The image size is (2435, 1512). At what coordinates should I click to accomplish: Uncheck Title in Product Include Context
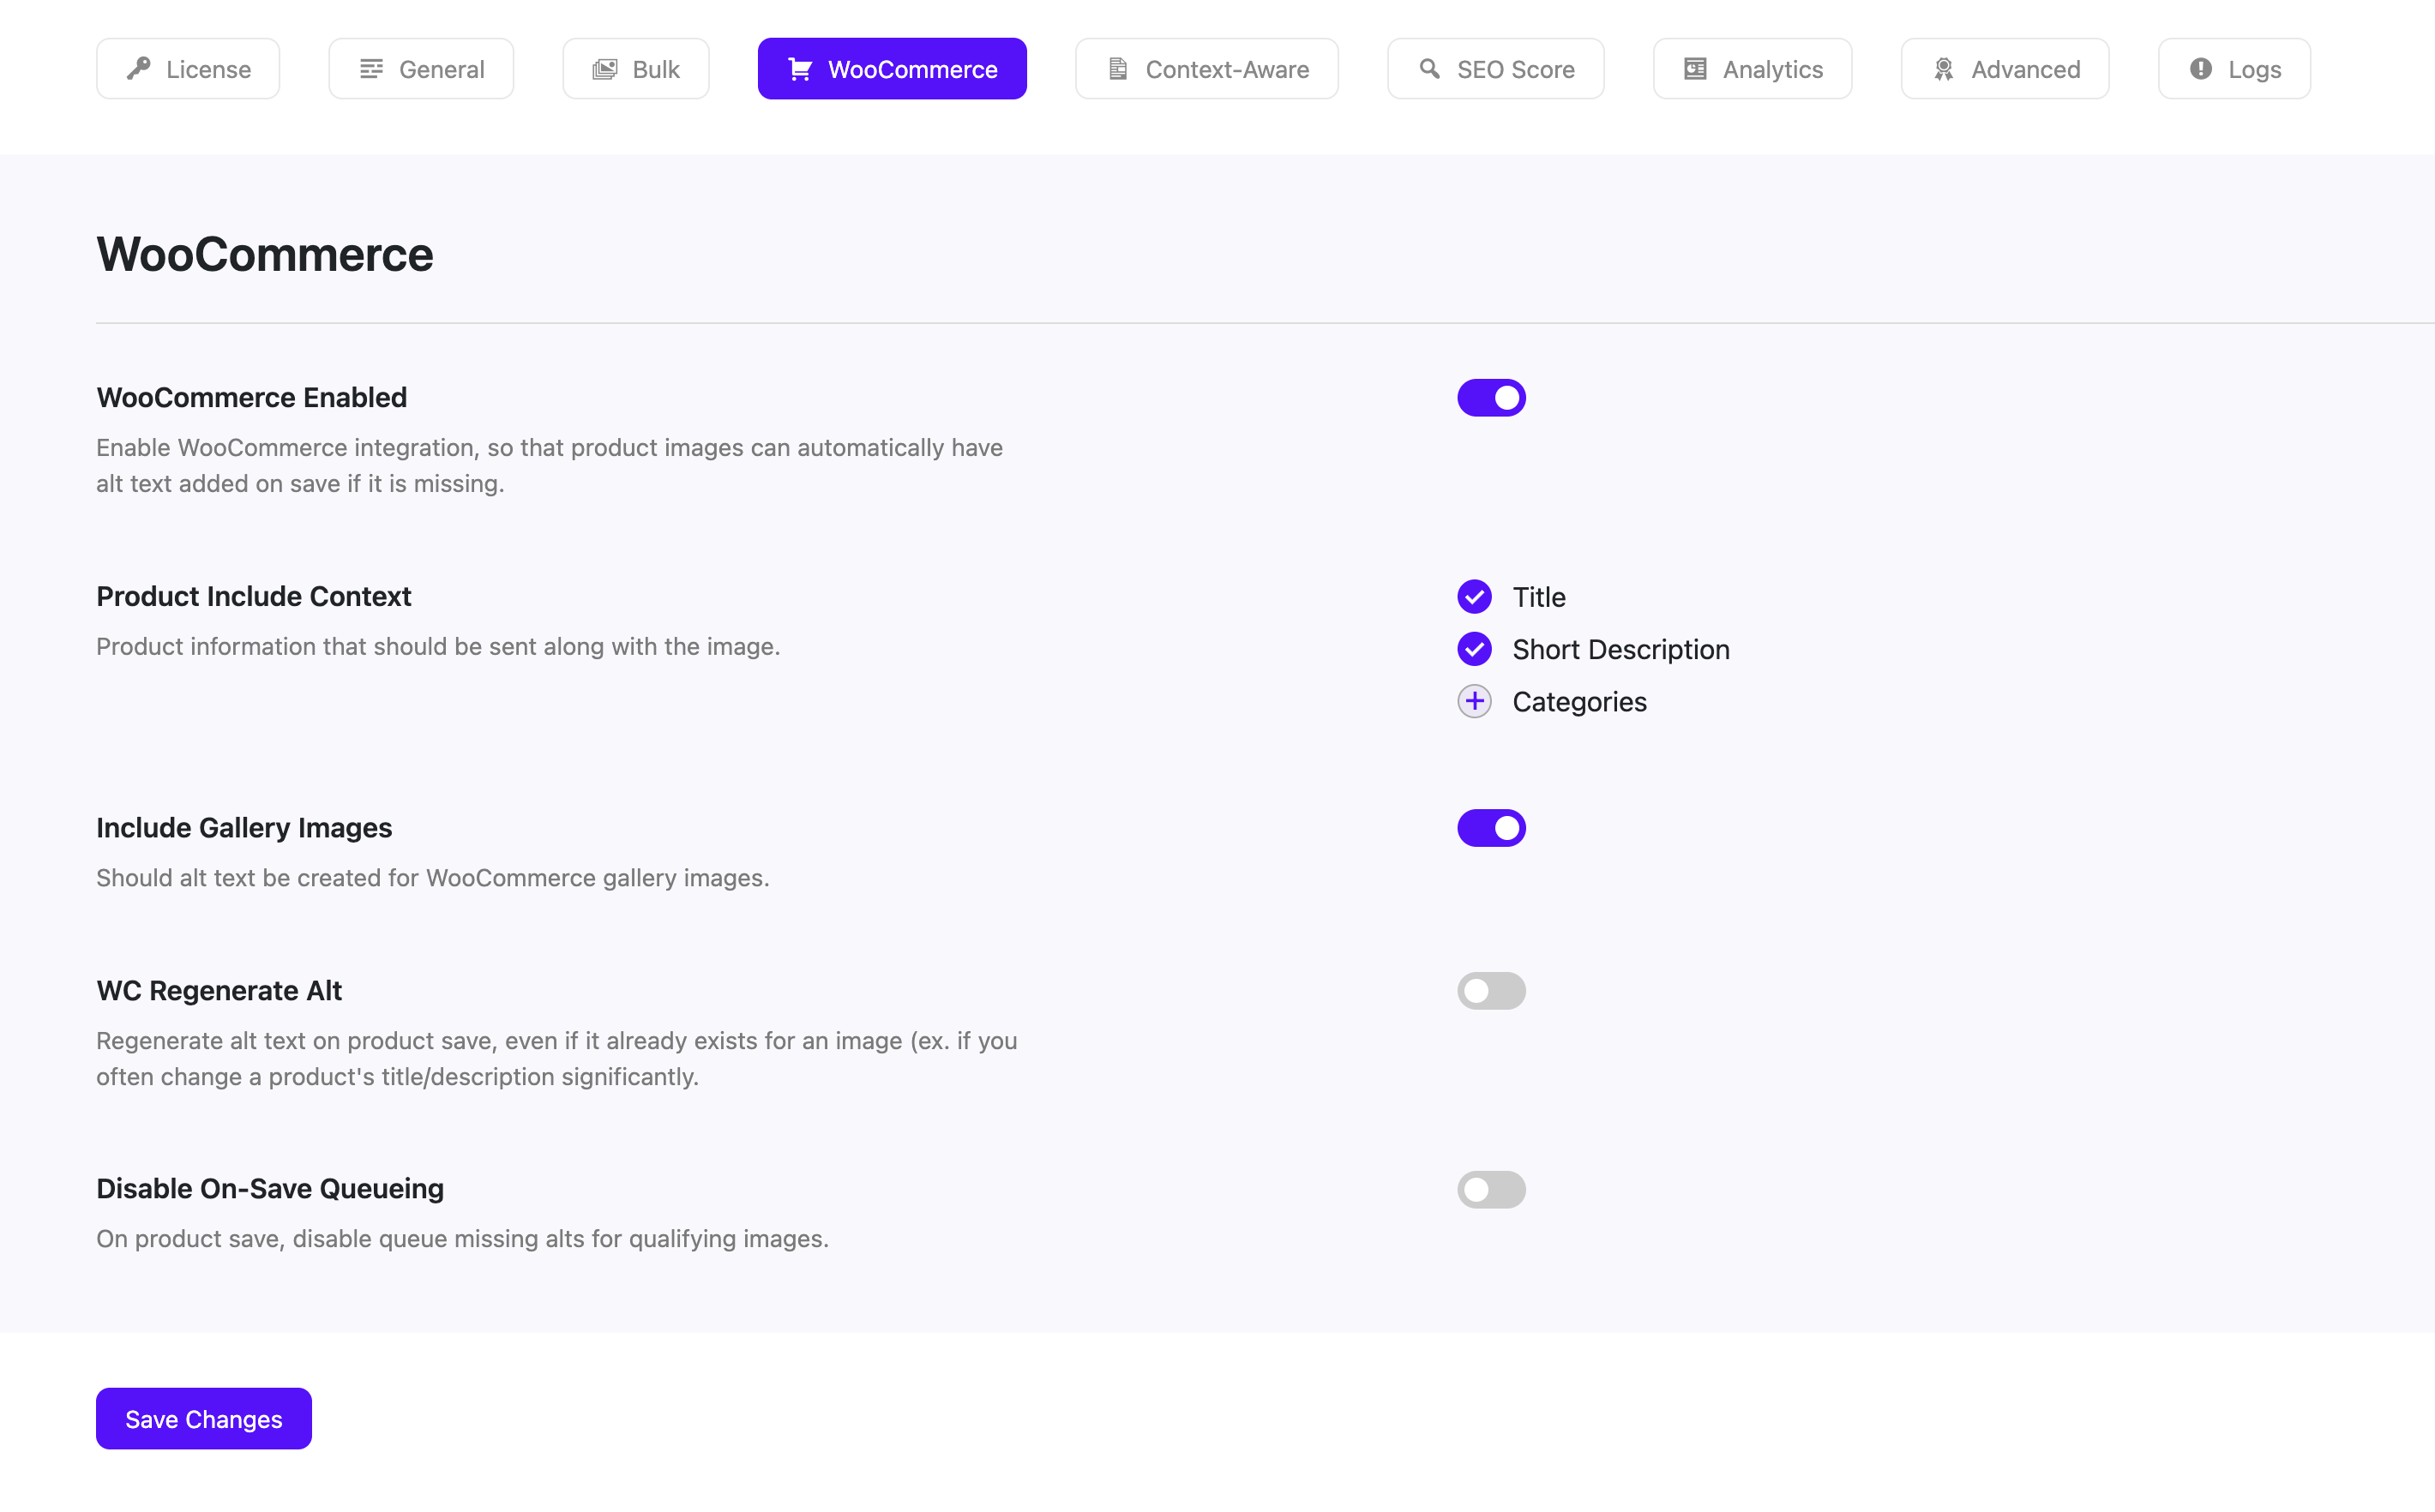(x=1474, y=596)
